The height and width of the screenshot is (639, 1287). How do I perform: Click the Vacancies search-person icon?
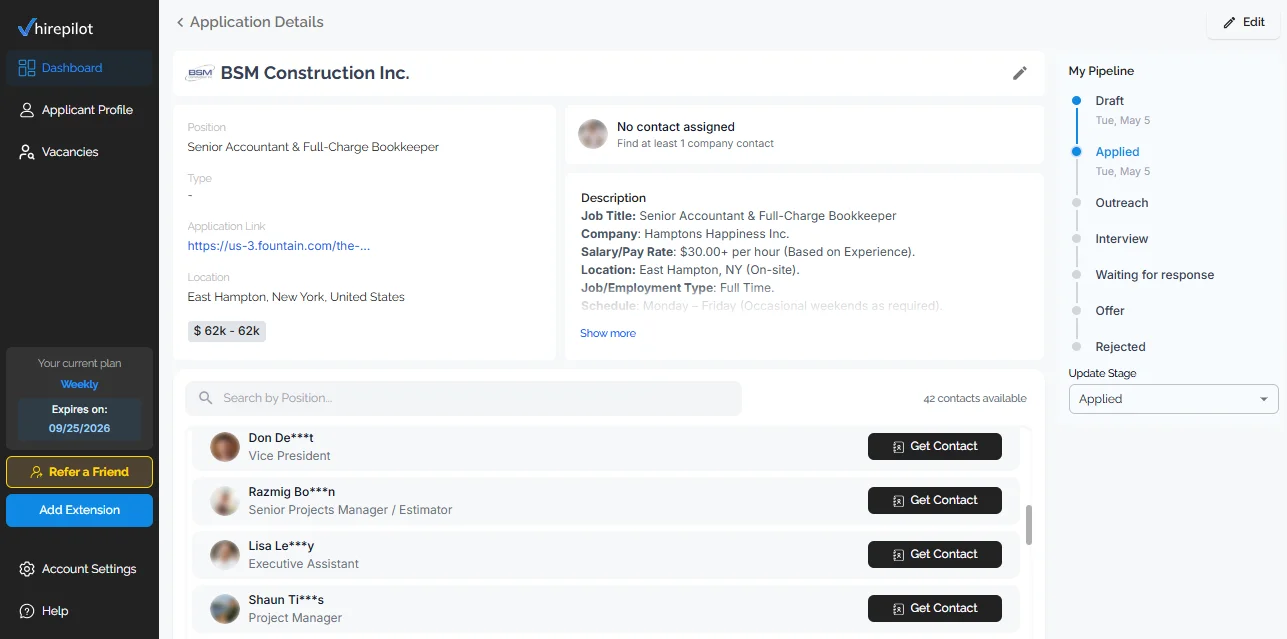point(27,152)
